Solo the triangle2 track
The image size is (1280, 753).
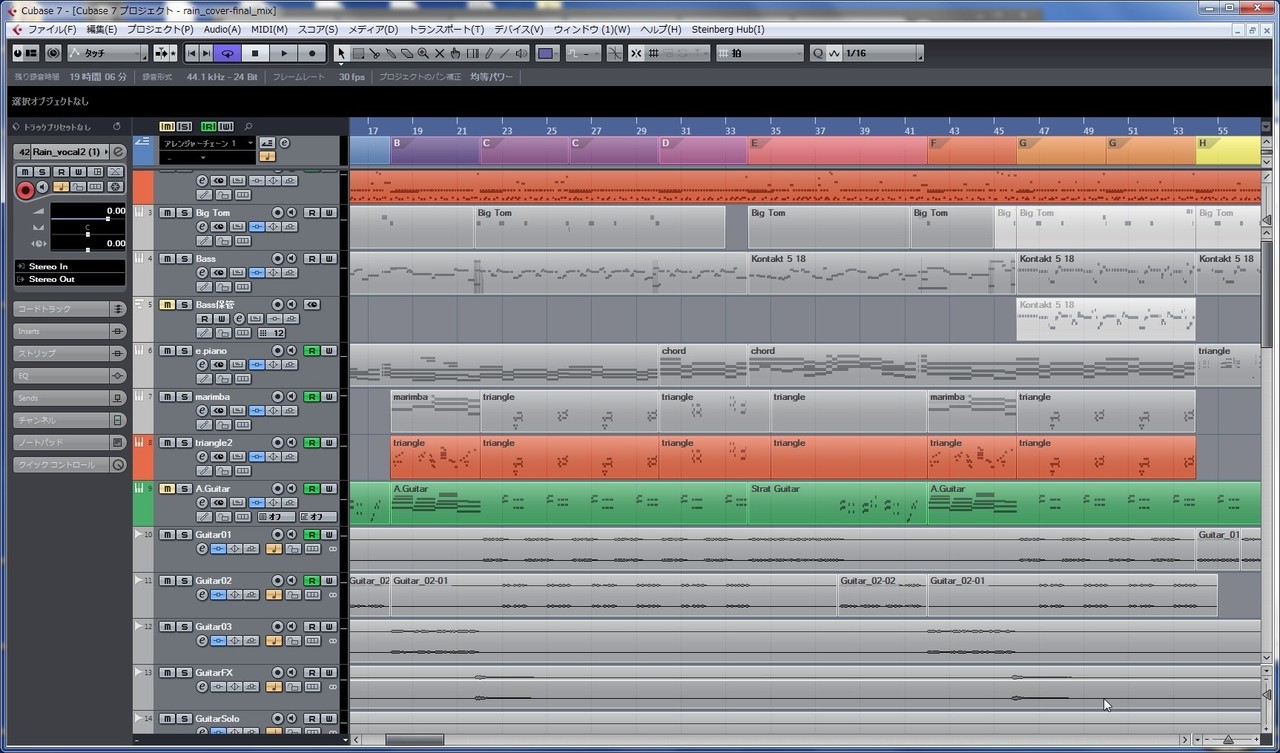coord(184,443)
